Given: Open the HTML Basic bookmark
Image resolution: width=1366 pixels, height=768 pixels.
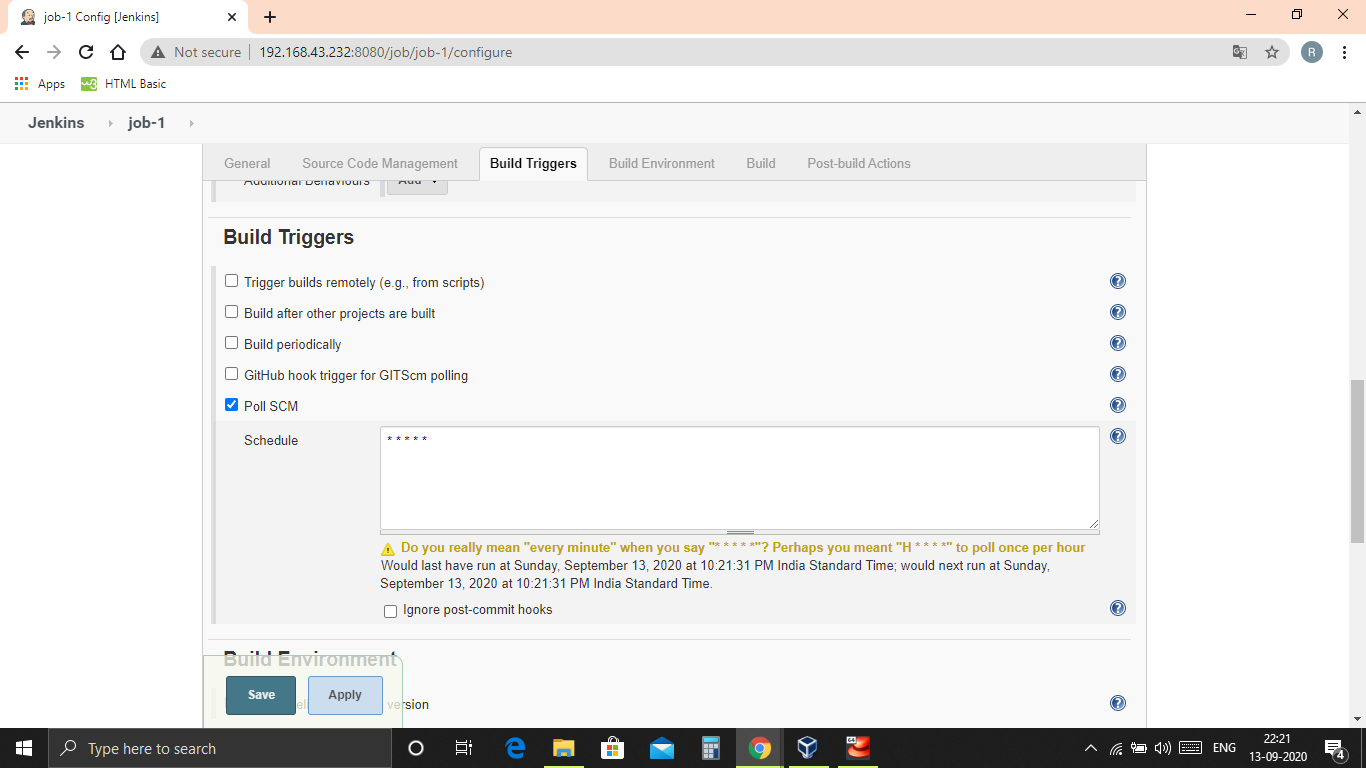Looking at the screenshot, I should point(124,84).
